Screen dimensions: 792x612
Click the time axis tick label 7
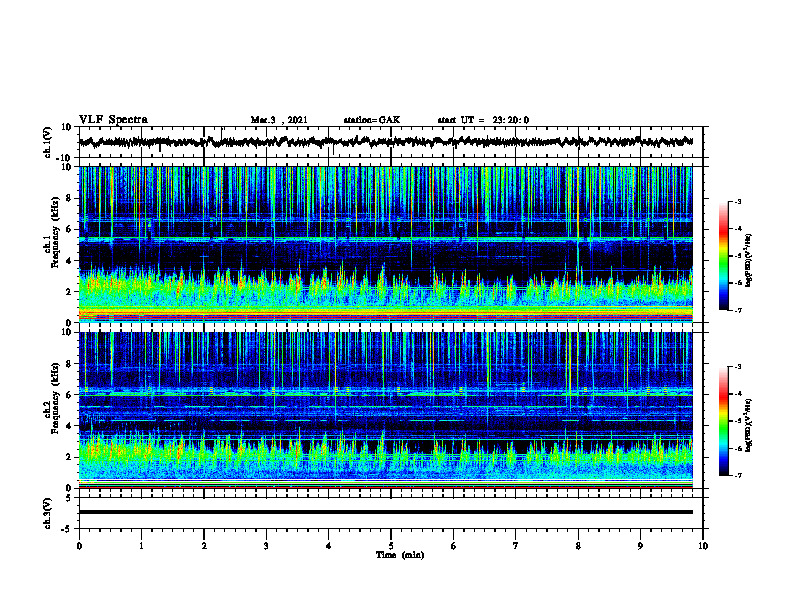pyautogui.click(x=516, y=546)
